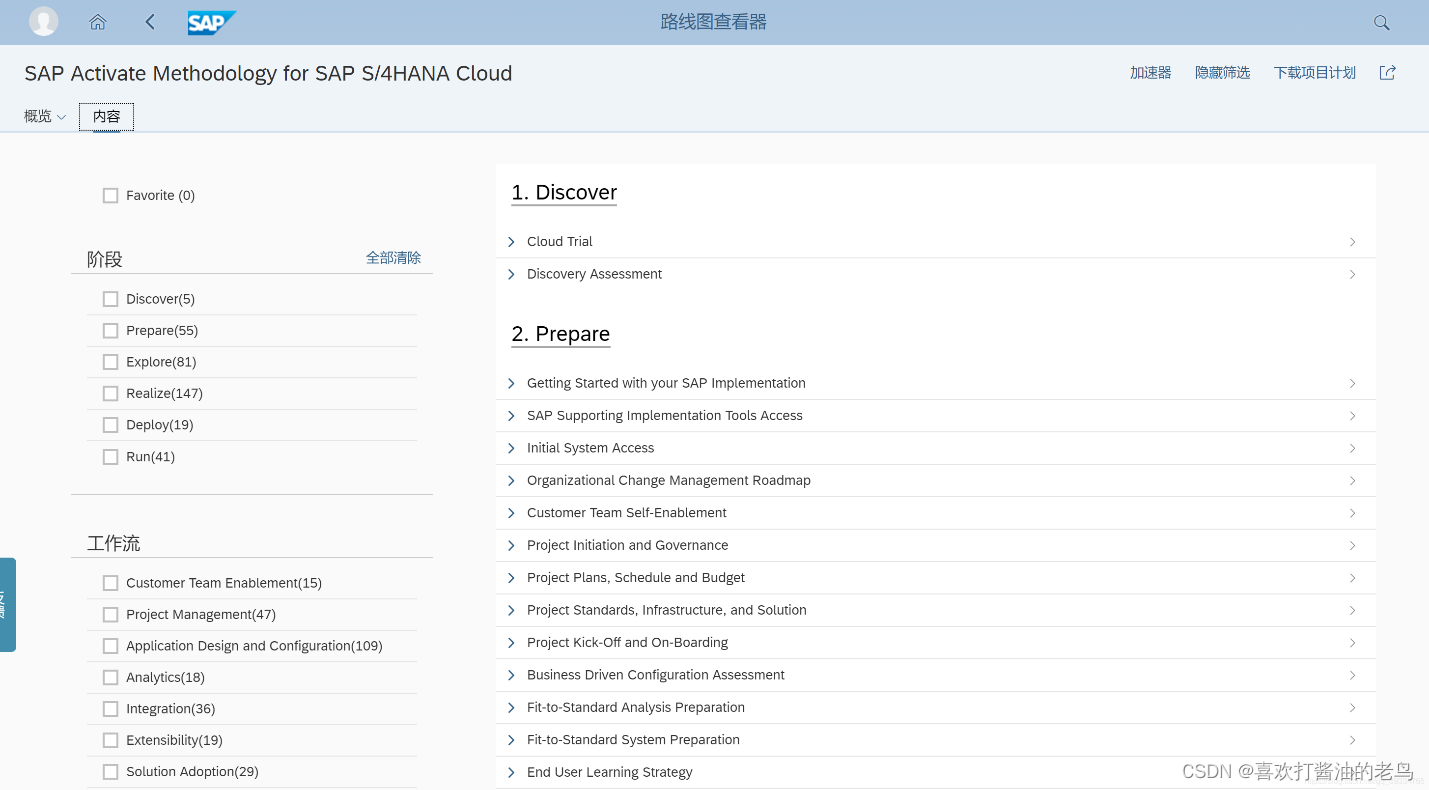
Task: Open Project Plans, Schedule and Budget right arrow
Action: click(1352, 578)
